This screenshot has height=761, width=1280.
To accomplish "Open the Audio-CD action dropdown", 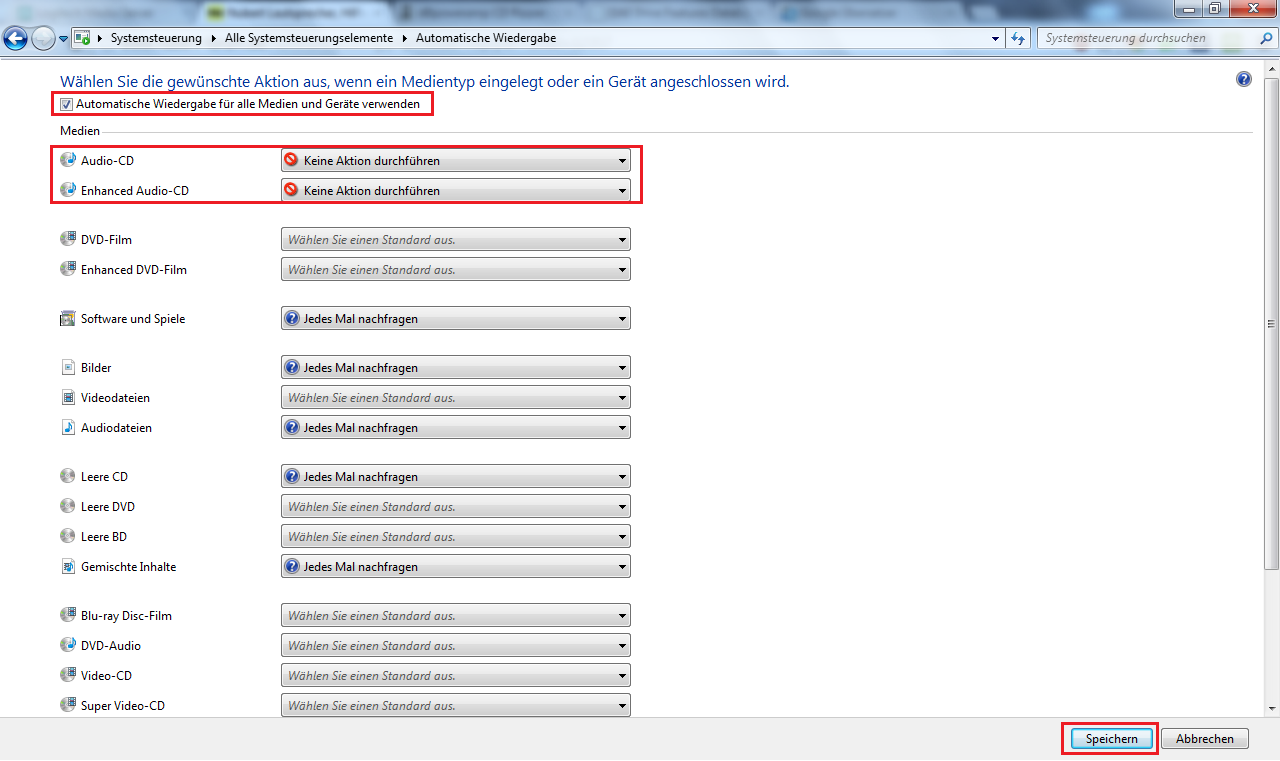I will (455, 160).
